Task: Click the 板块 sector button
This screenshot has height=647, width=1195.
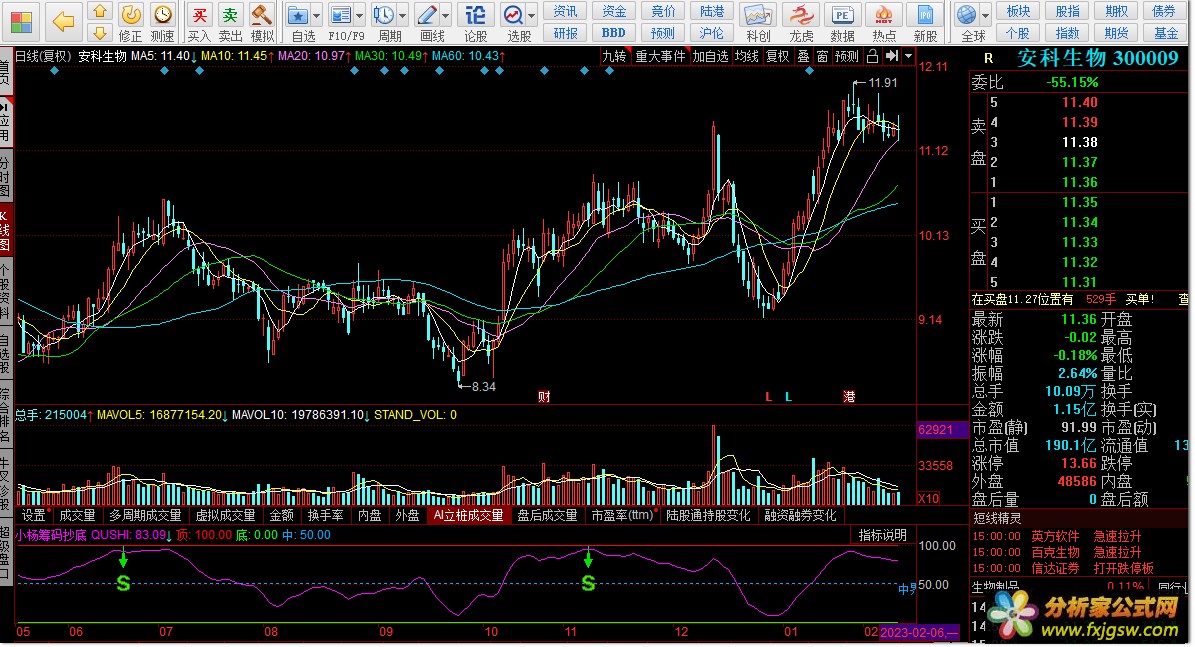Action: (x=1018, y=11)
